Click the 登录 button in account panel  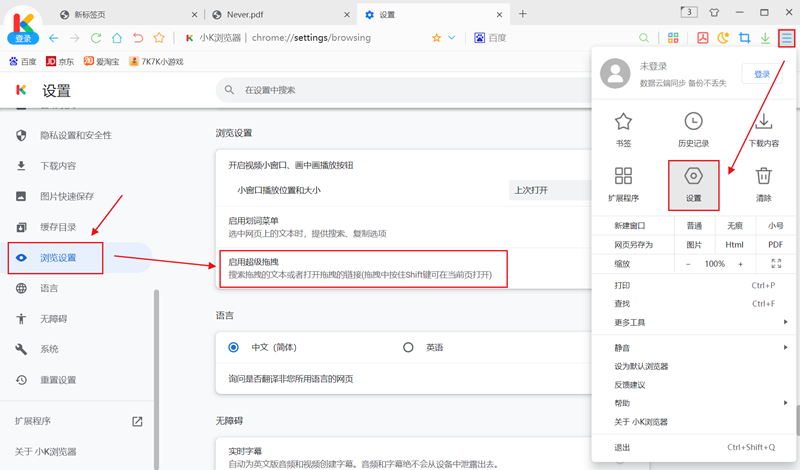click(x=762, y=74)
